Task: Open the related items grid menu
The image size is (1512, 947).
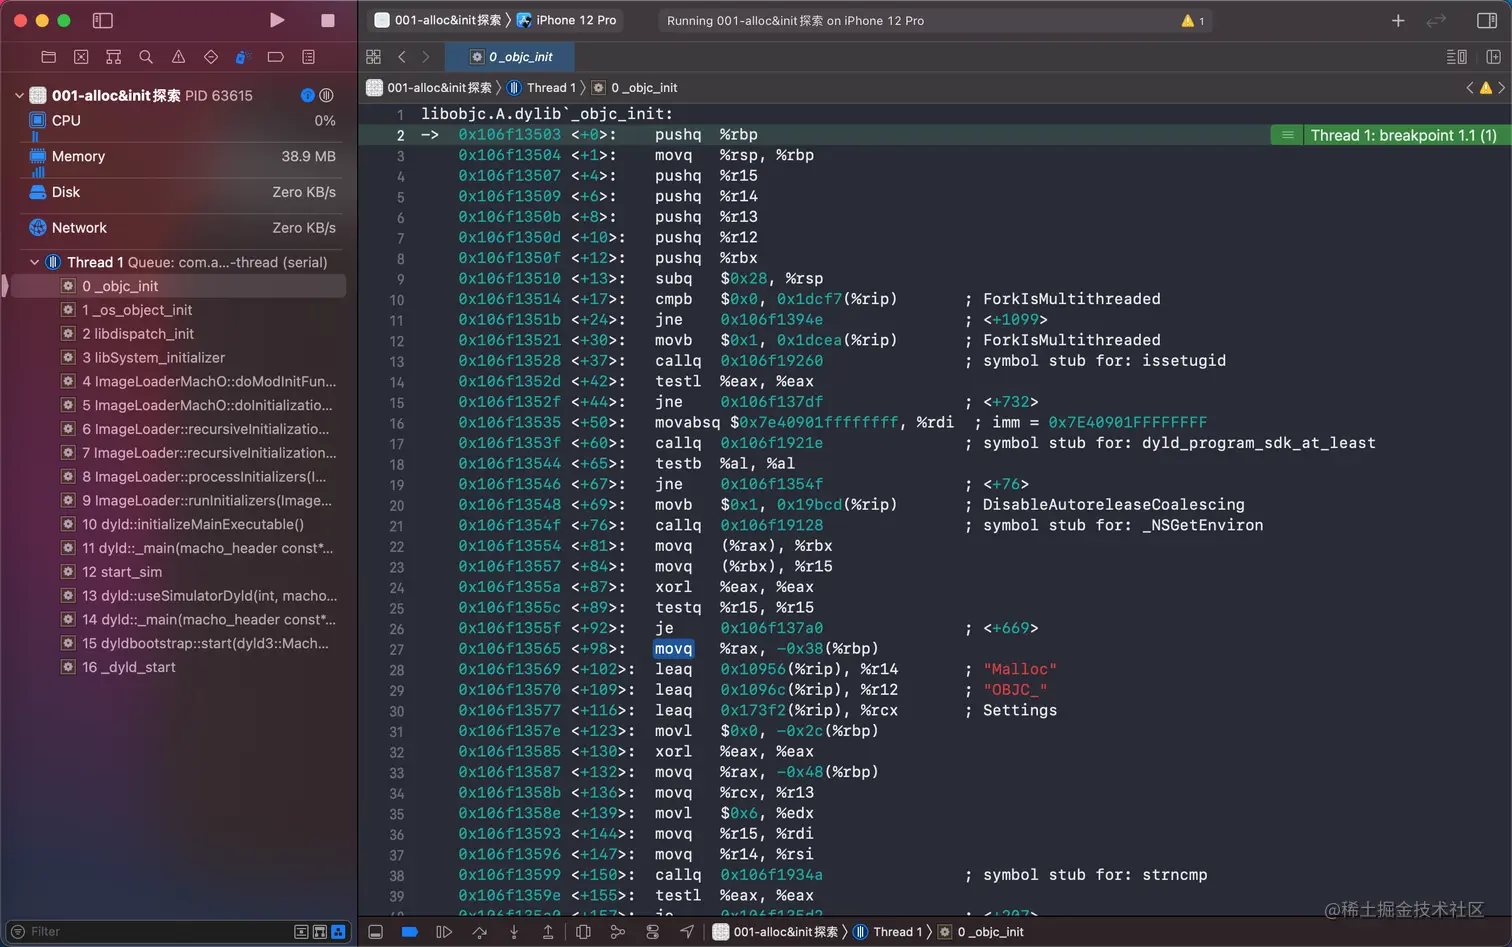Action: [x=374, y=57]
